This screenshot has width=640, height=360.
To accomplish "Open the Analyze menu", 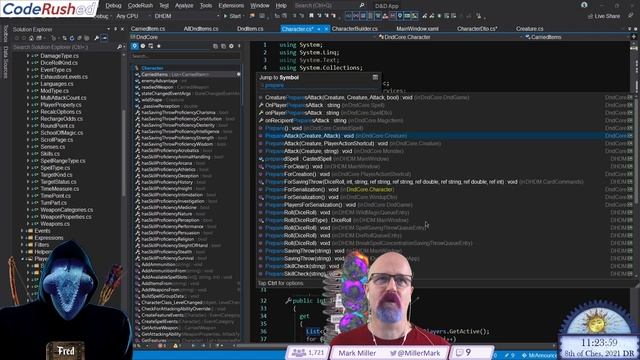I will (184, 6).
